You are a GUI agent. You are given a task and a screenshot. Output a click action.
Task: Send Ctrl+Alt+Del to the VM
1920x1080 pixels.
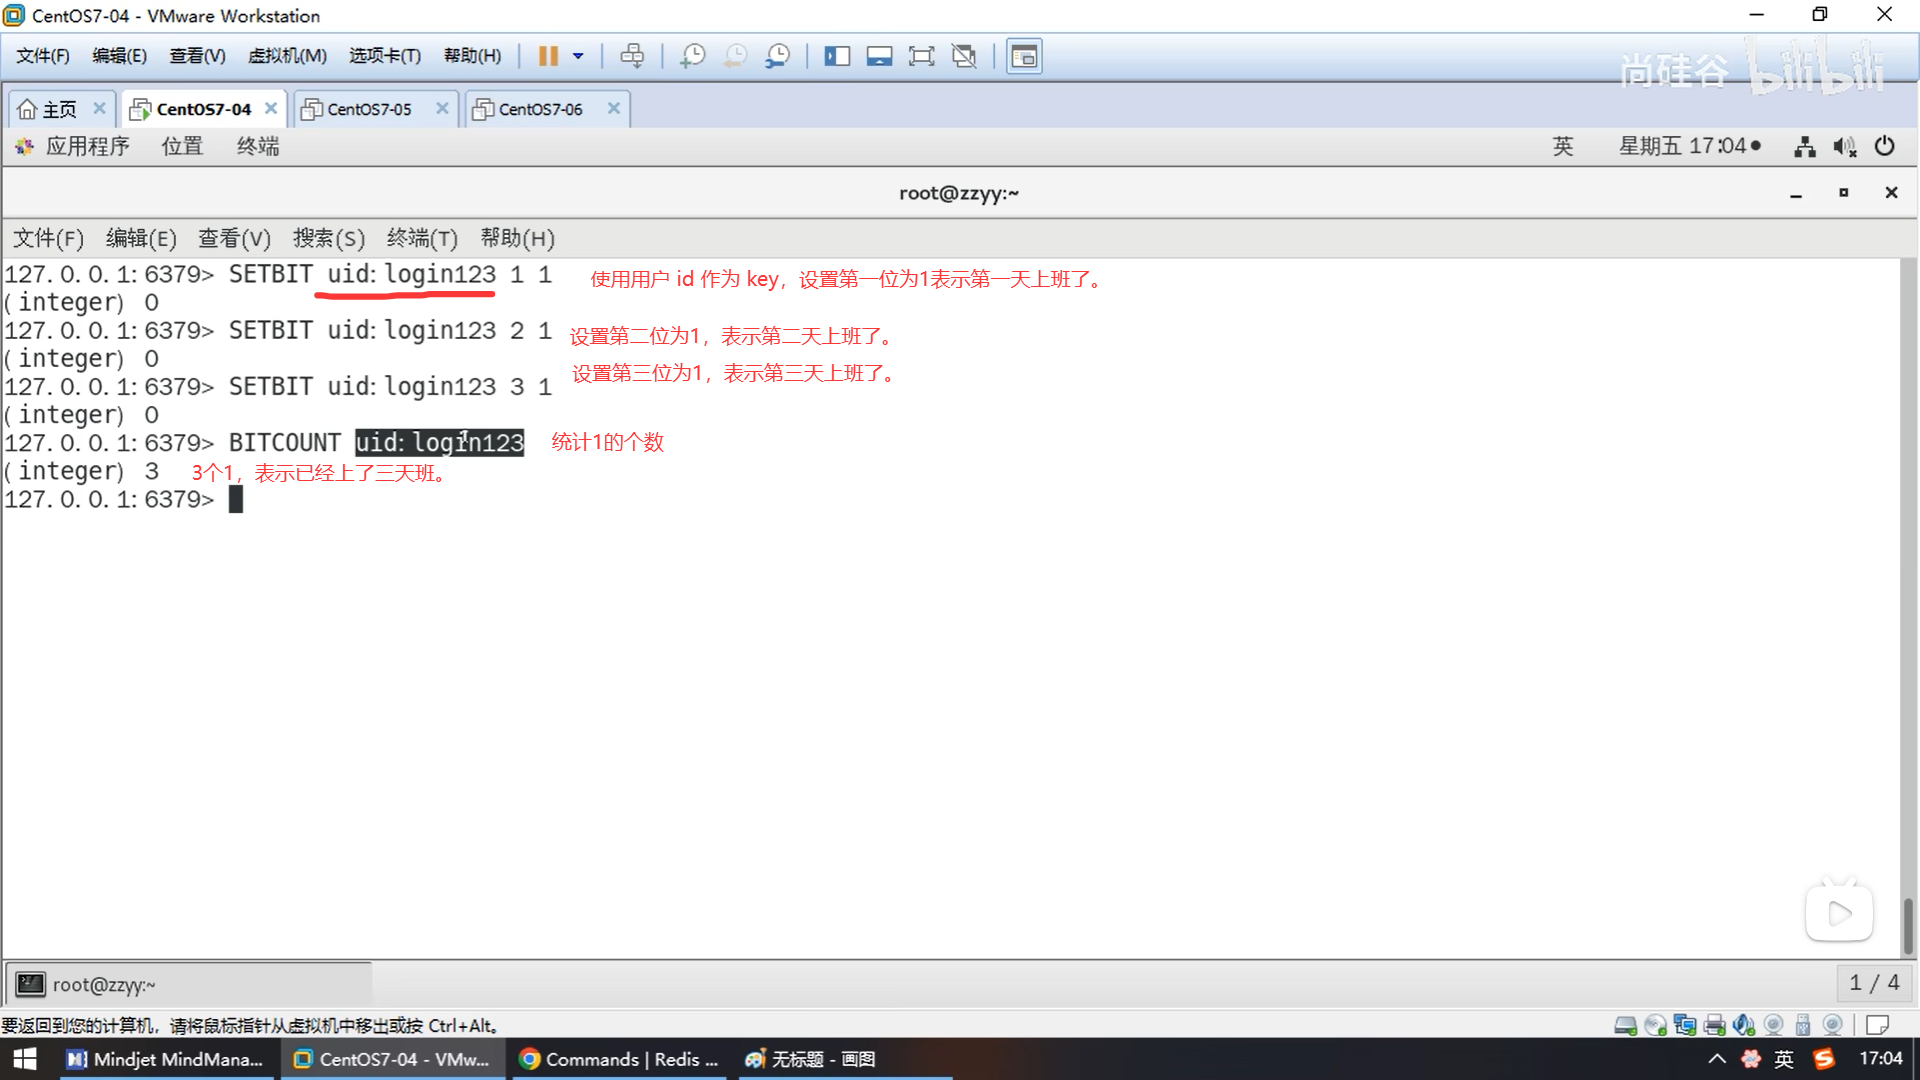pyautogui.click(x=632, y=56)
